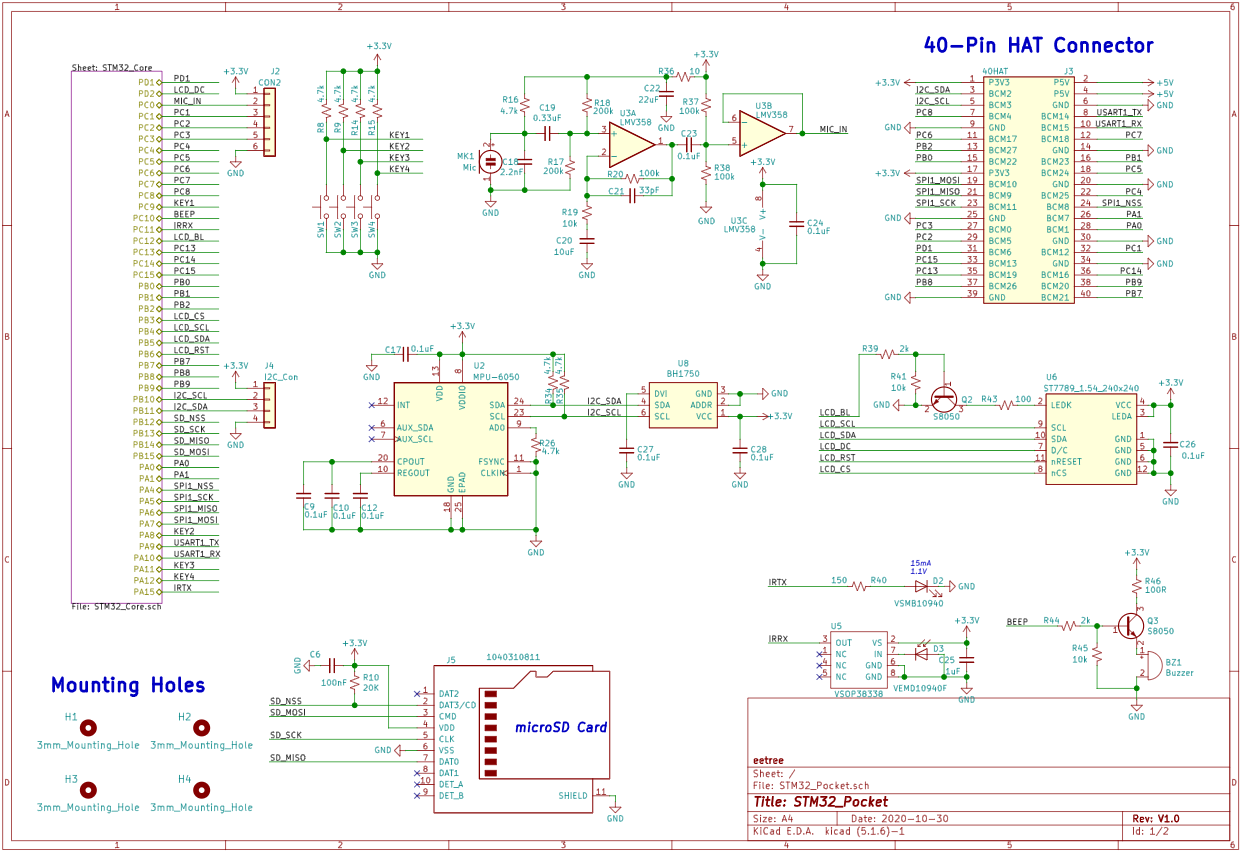Screen dimensions: 1241x852
Task: Select transistor Q3 S8050 symbol
Action: click(x=1131, y=626)
